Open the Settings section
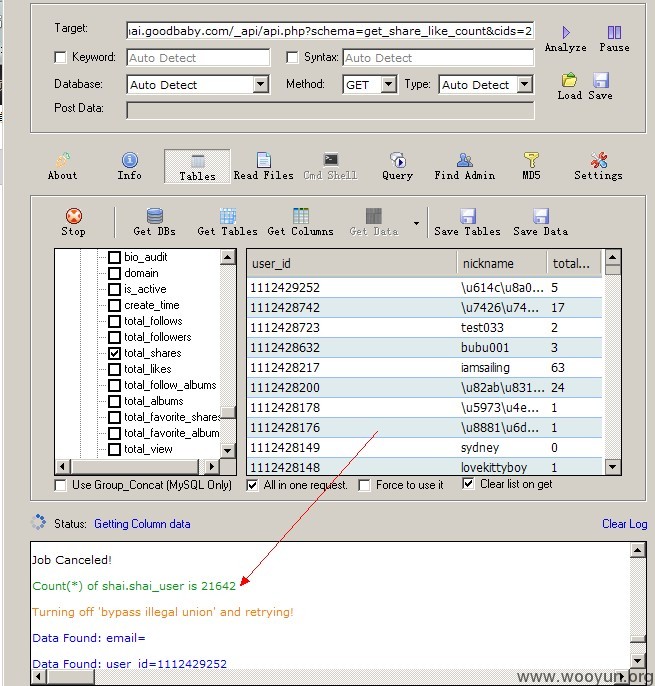Screen dimensions: 655x686 point(598,166)
